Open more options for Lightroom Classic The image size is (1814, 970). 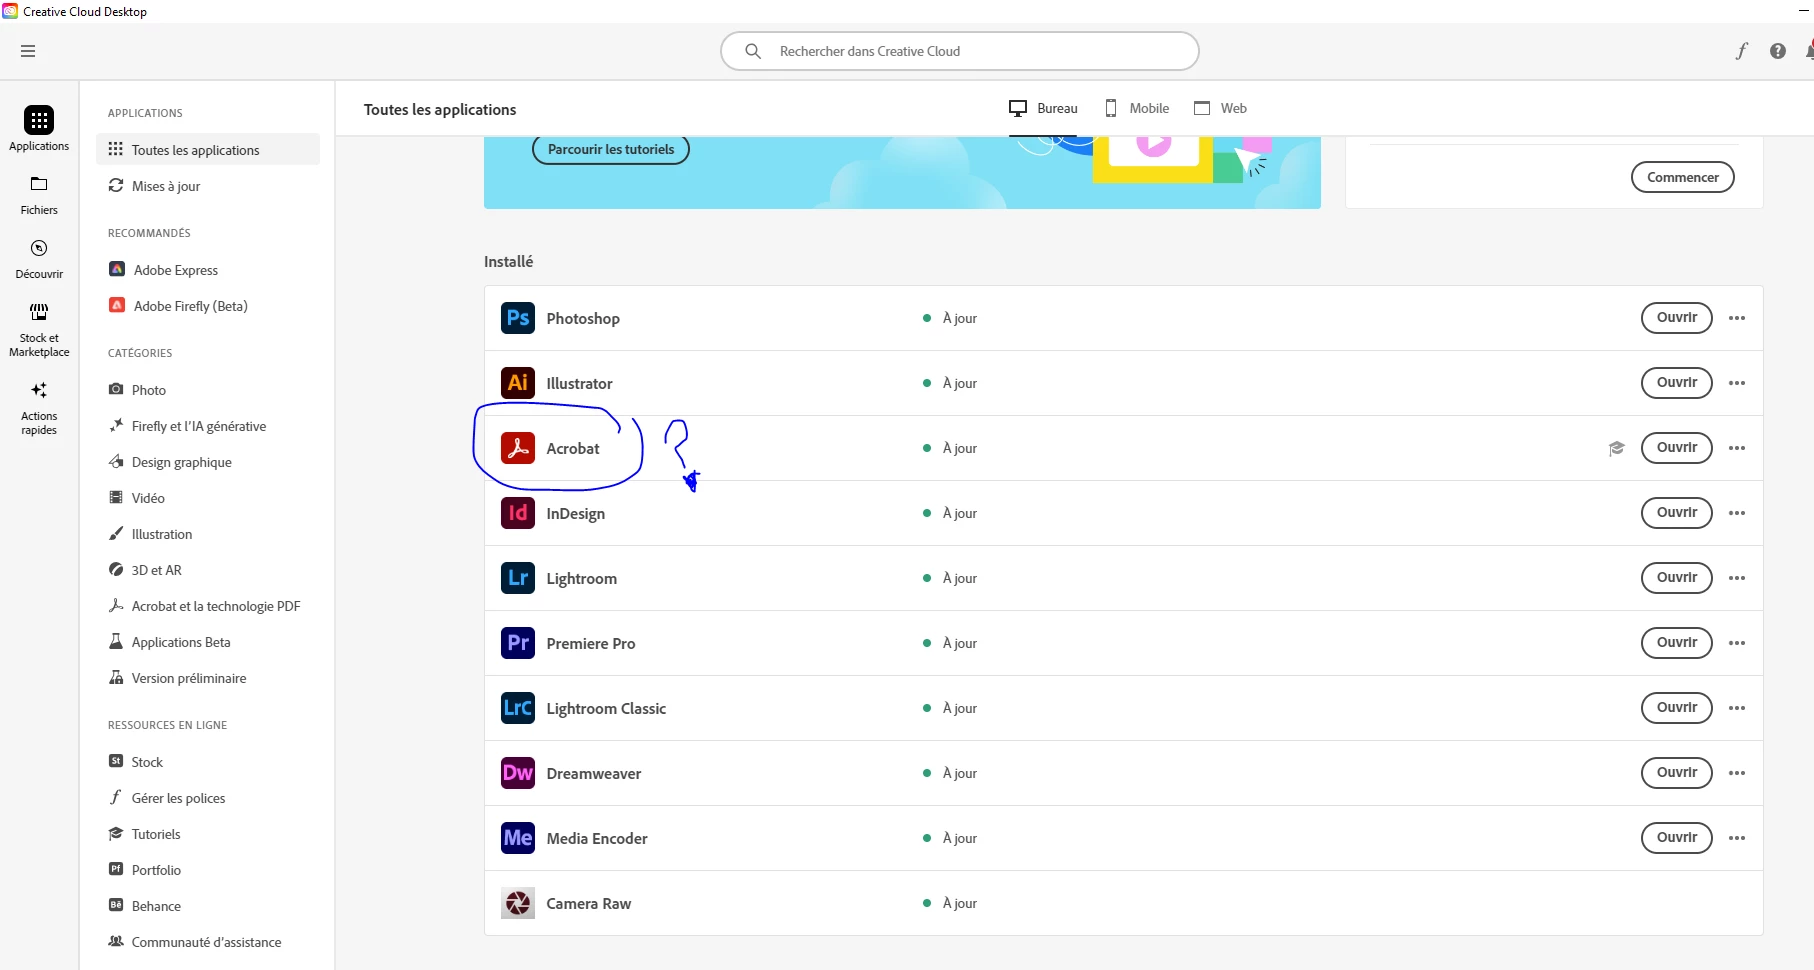[1737, 708]
